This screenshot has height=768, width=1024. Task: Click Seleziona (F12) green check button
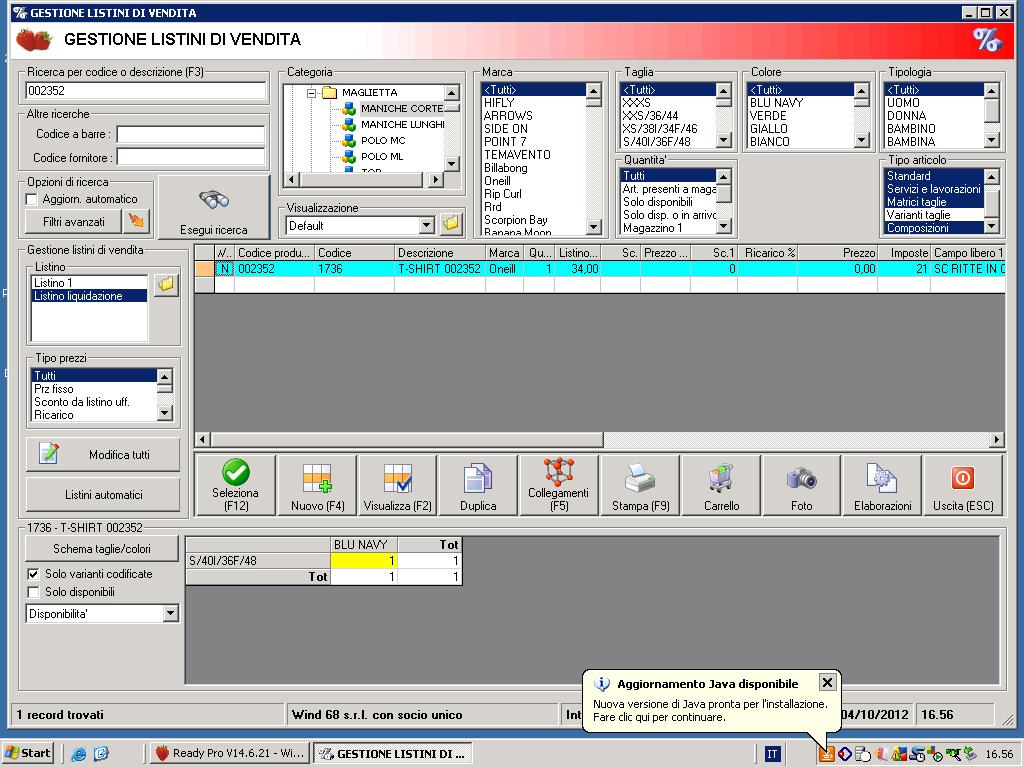(x=235, y=485)
